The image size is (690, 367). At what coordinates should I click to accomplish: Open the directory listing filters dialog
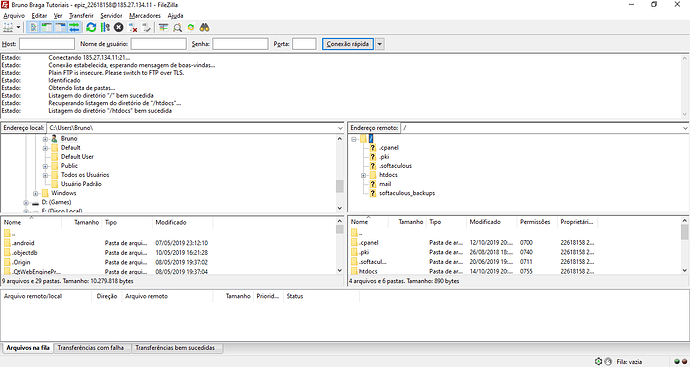pyautogui.click(x=163, y=28)
